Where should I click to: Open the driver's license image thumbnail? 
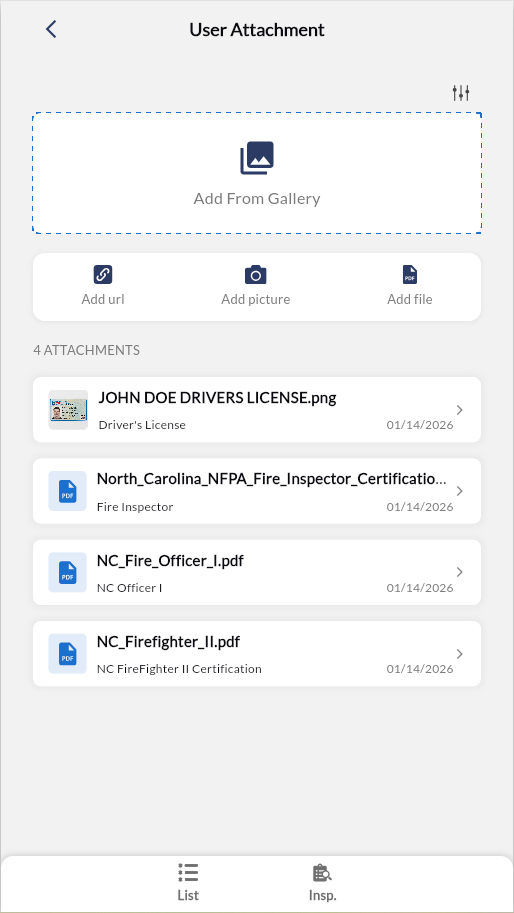click(68, 410)
